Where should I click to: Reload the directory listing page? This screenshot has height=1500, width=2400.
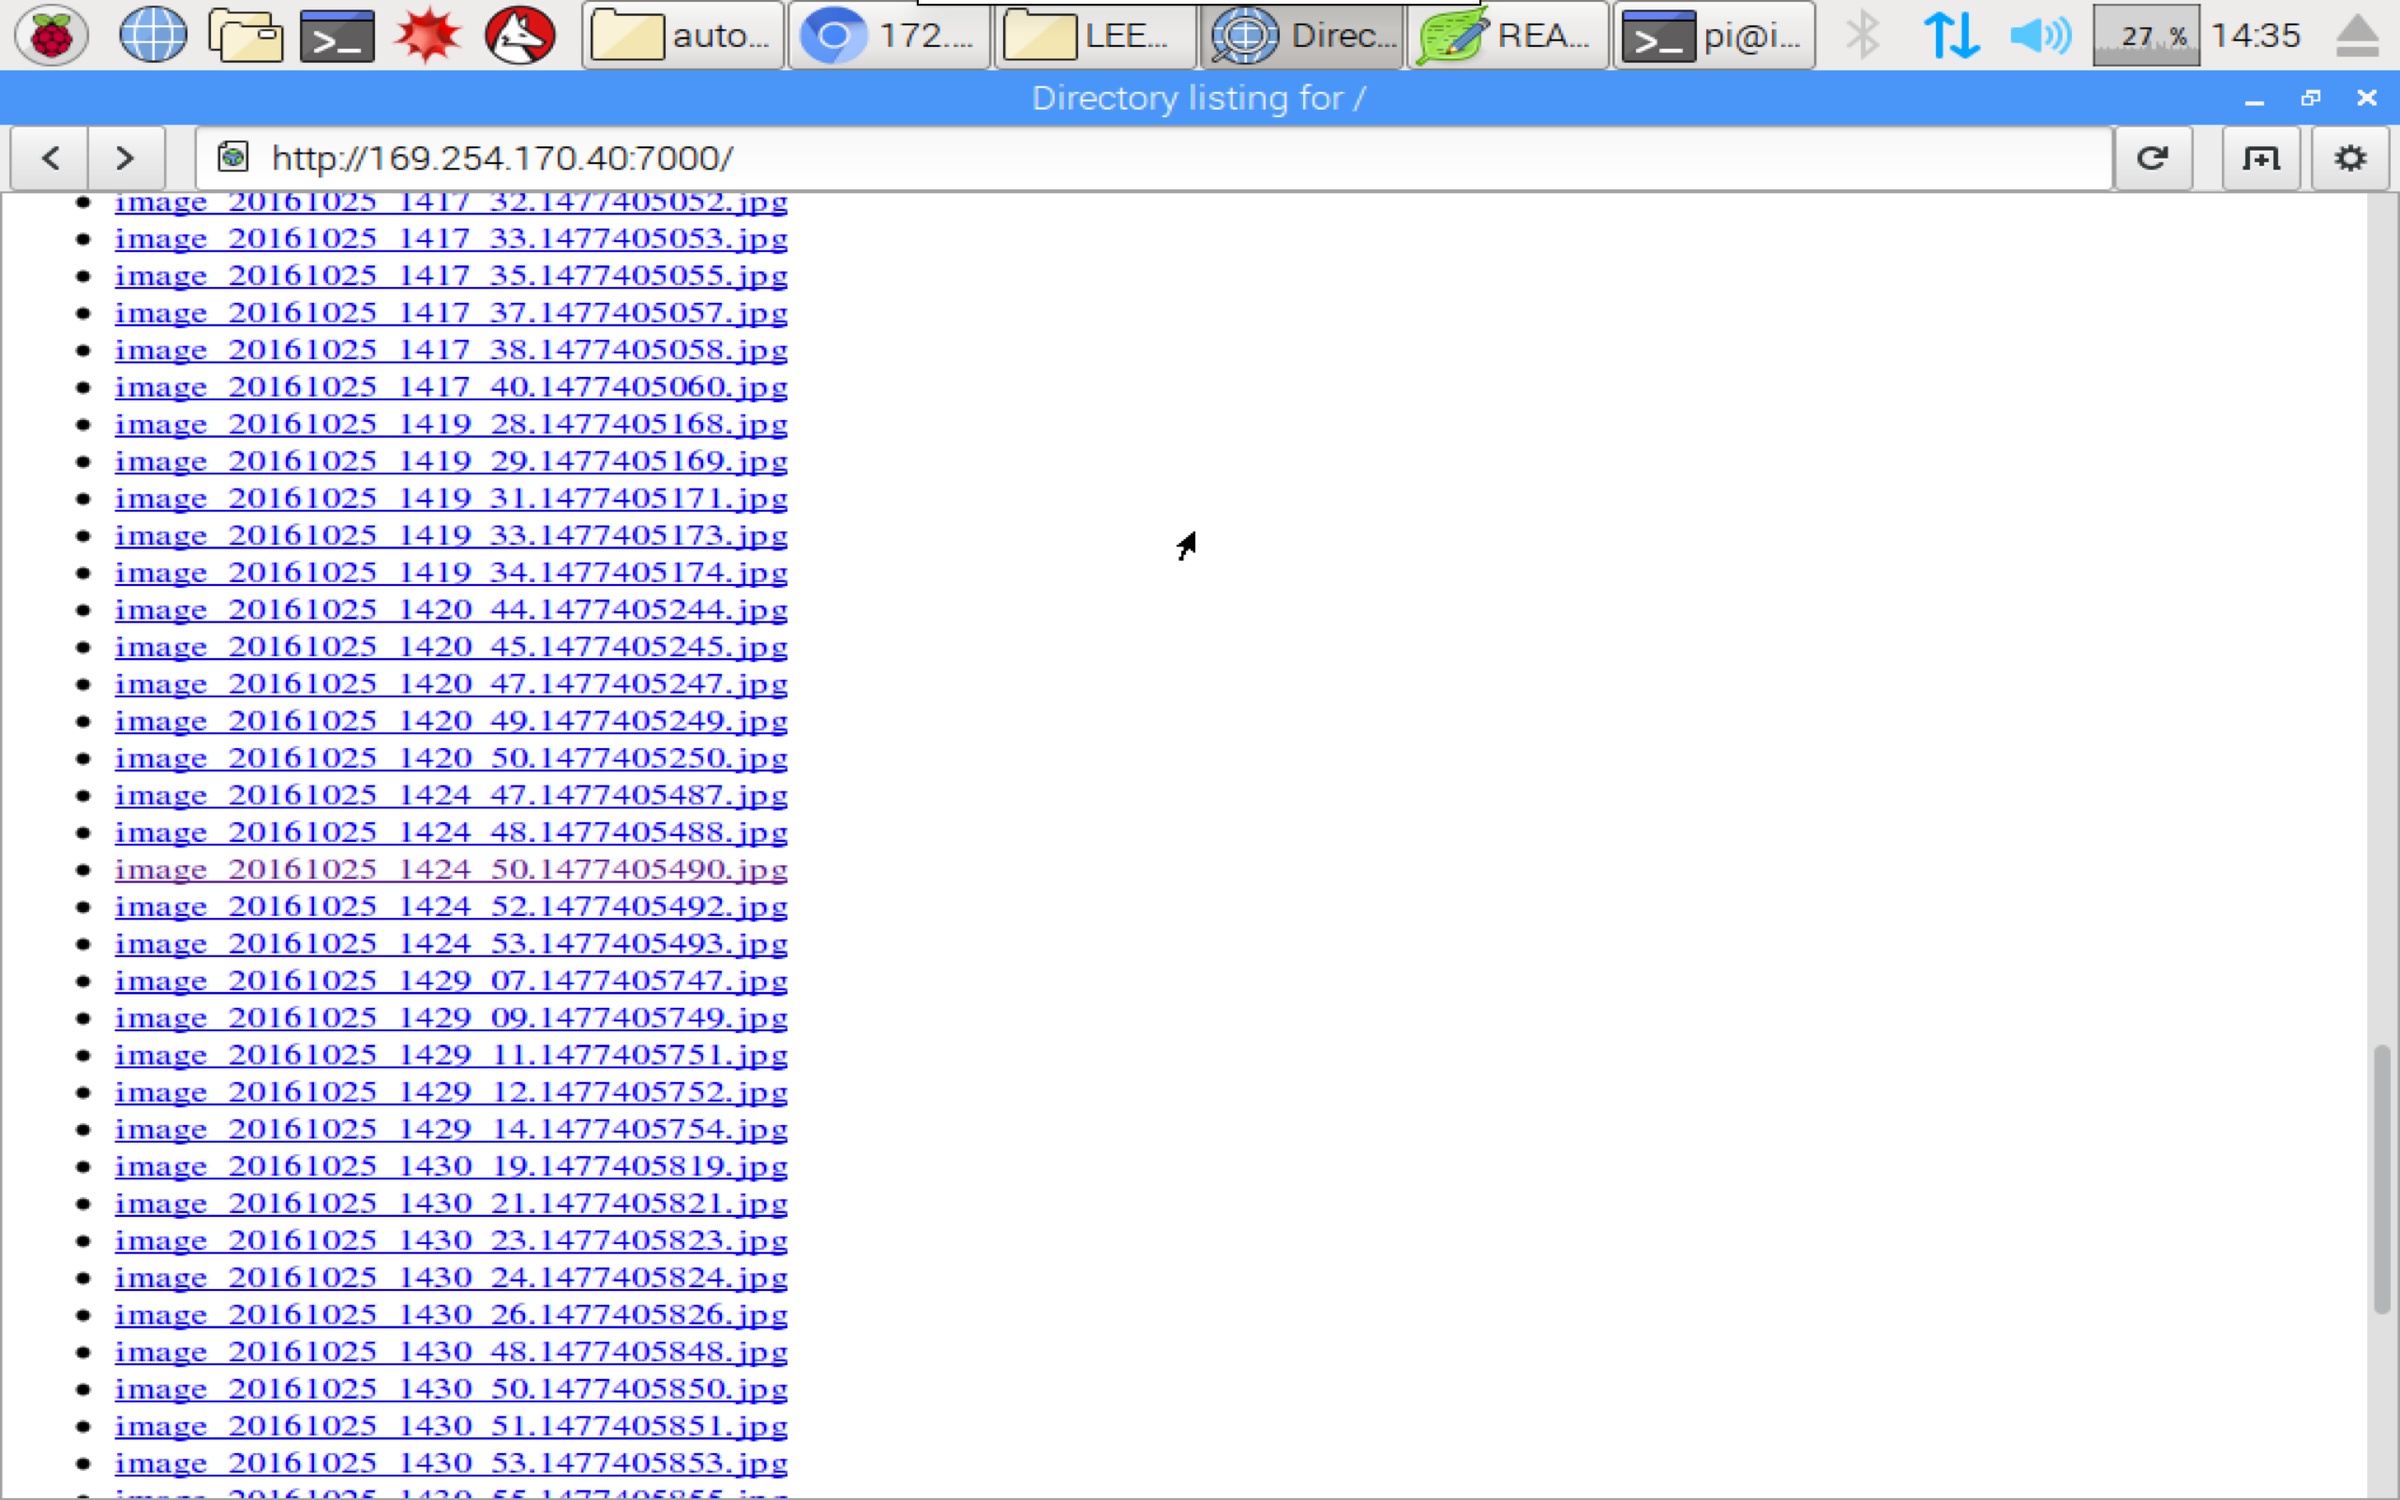point(2152,158)
